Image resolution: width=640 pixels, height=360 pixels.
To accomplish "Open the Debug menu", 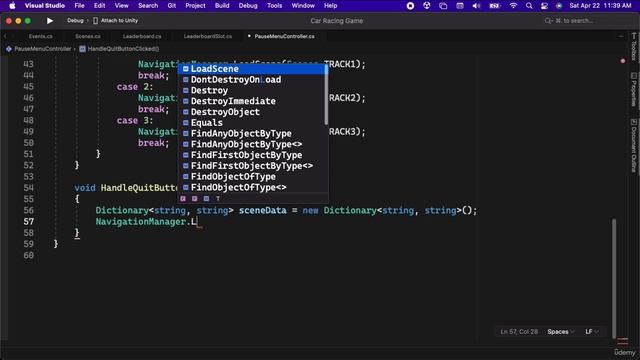I will pos(248,6).
